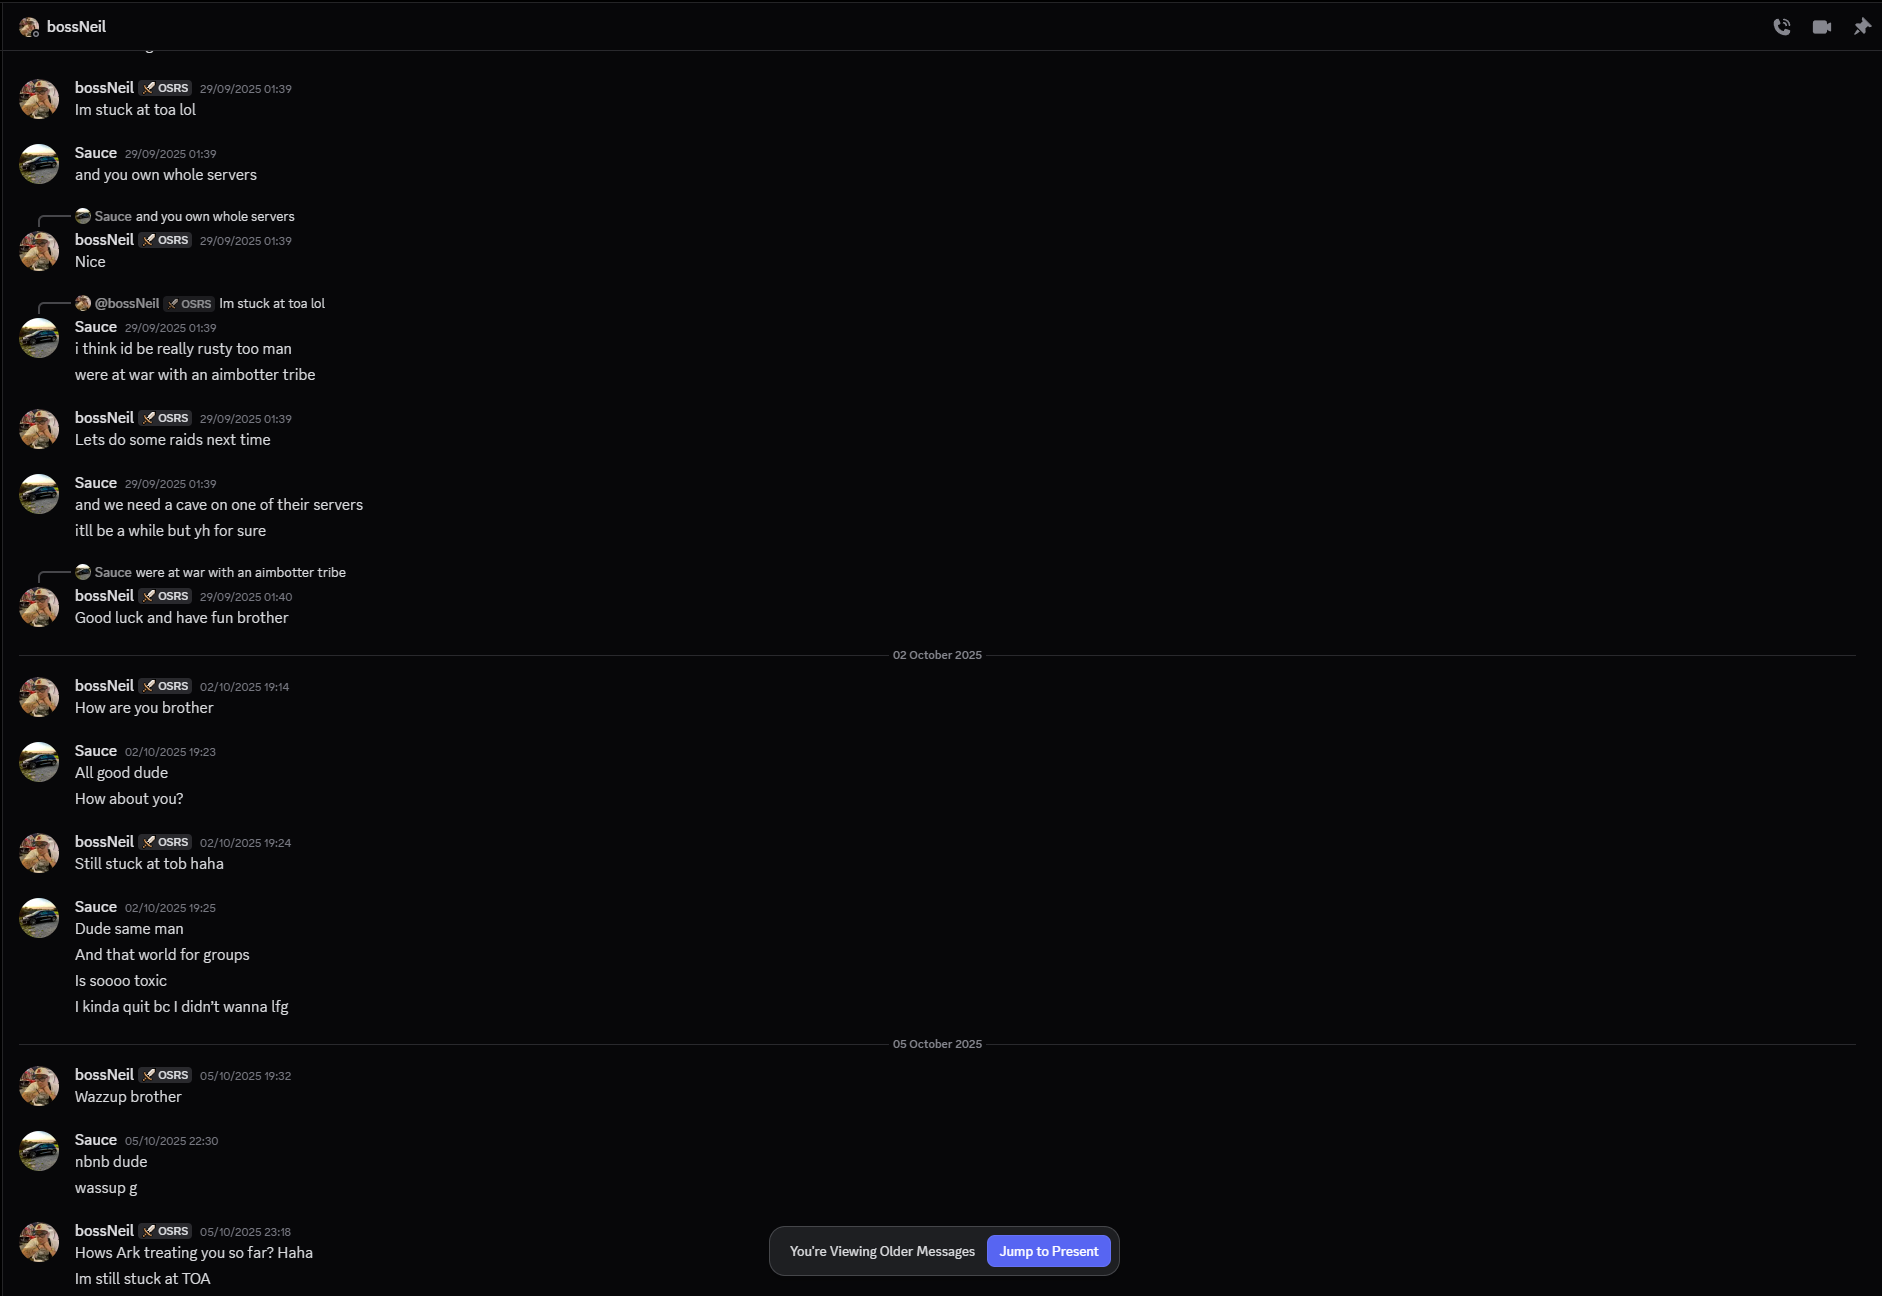Click the bossNeil name in the header

(x=76, y=27)
